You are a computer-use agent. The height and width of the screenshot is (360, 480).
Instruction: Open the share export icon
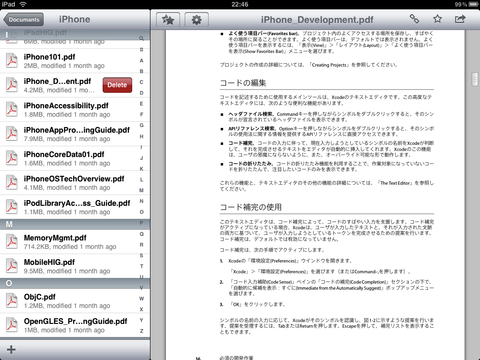[460, 19]
